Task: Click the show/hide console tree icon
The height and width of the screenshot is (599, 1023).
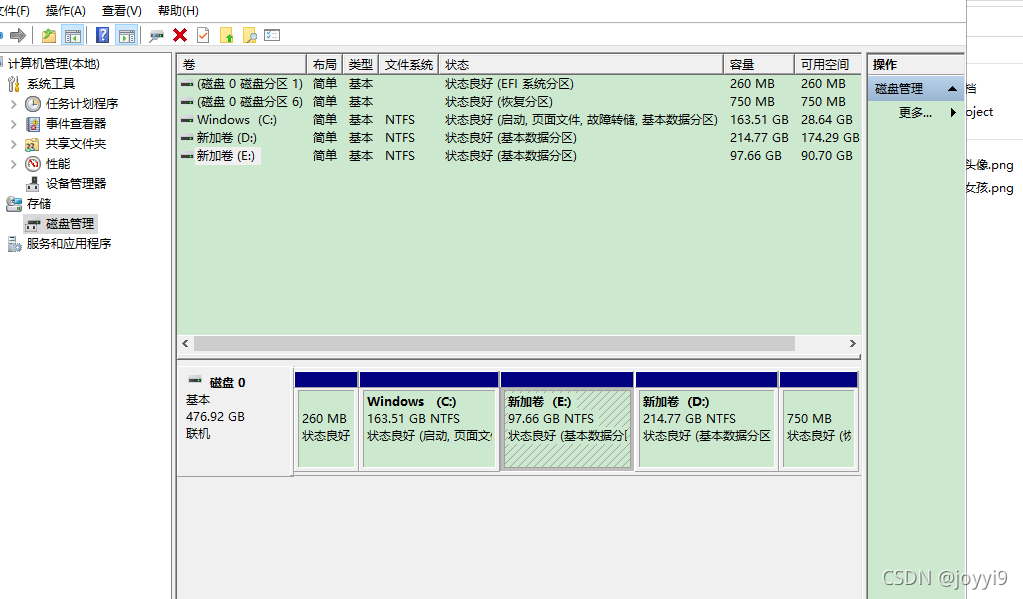Action: [x=73, y=36]
